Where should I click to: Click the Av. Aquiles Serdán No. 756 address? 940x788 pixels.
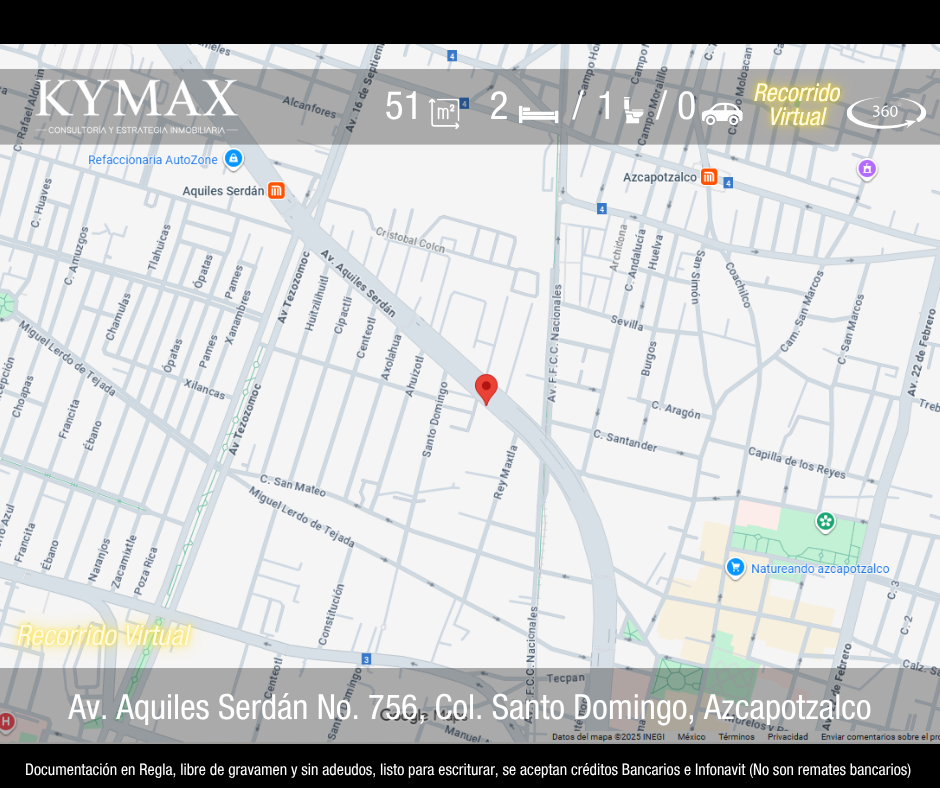[469, 708]
